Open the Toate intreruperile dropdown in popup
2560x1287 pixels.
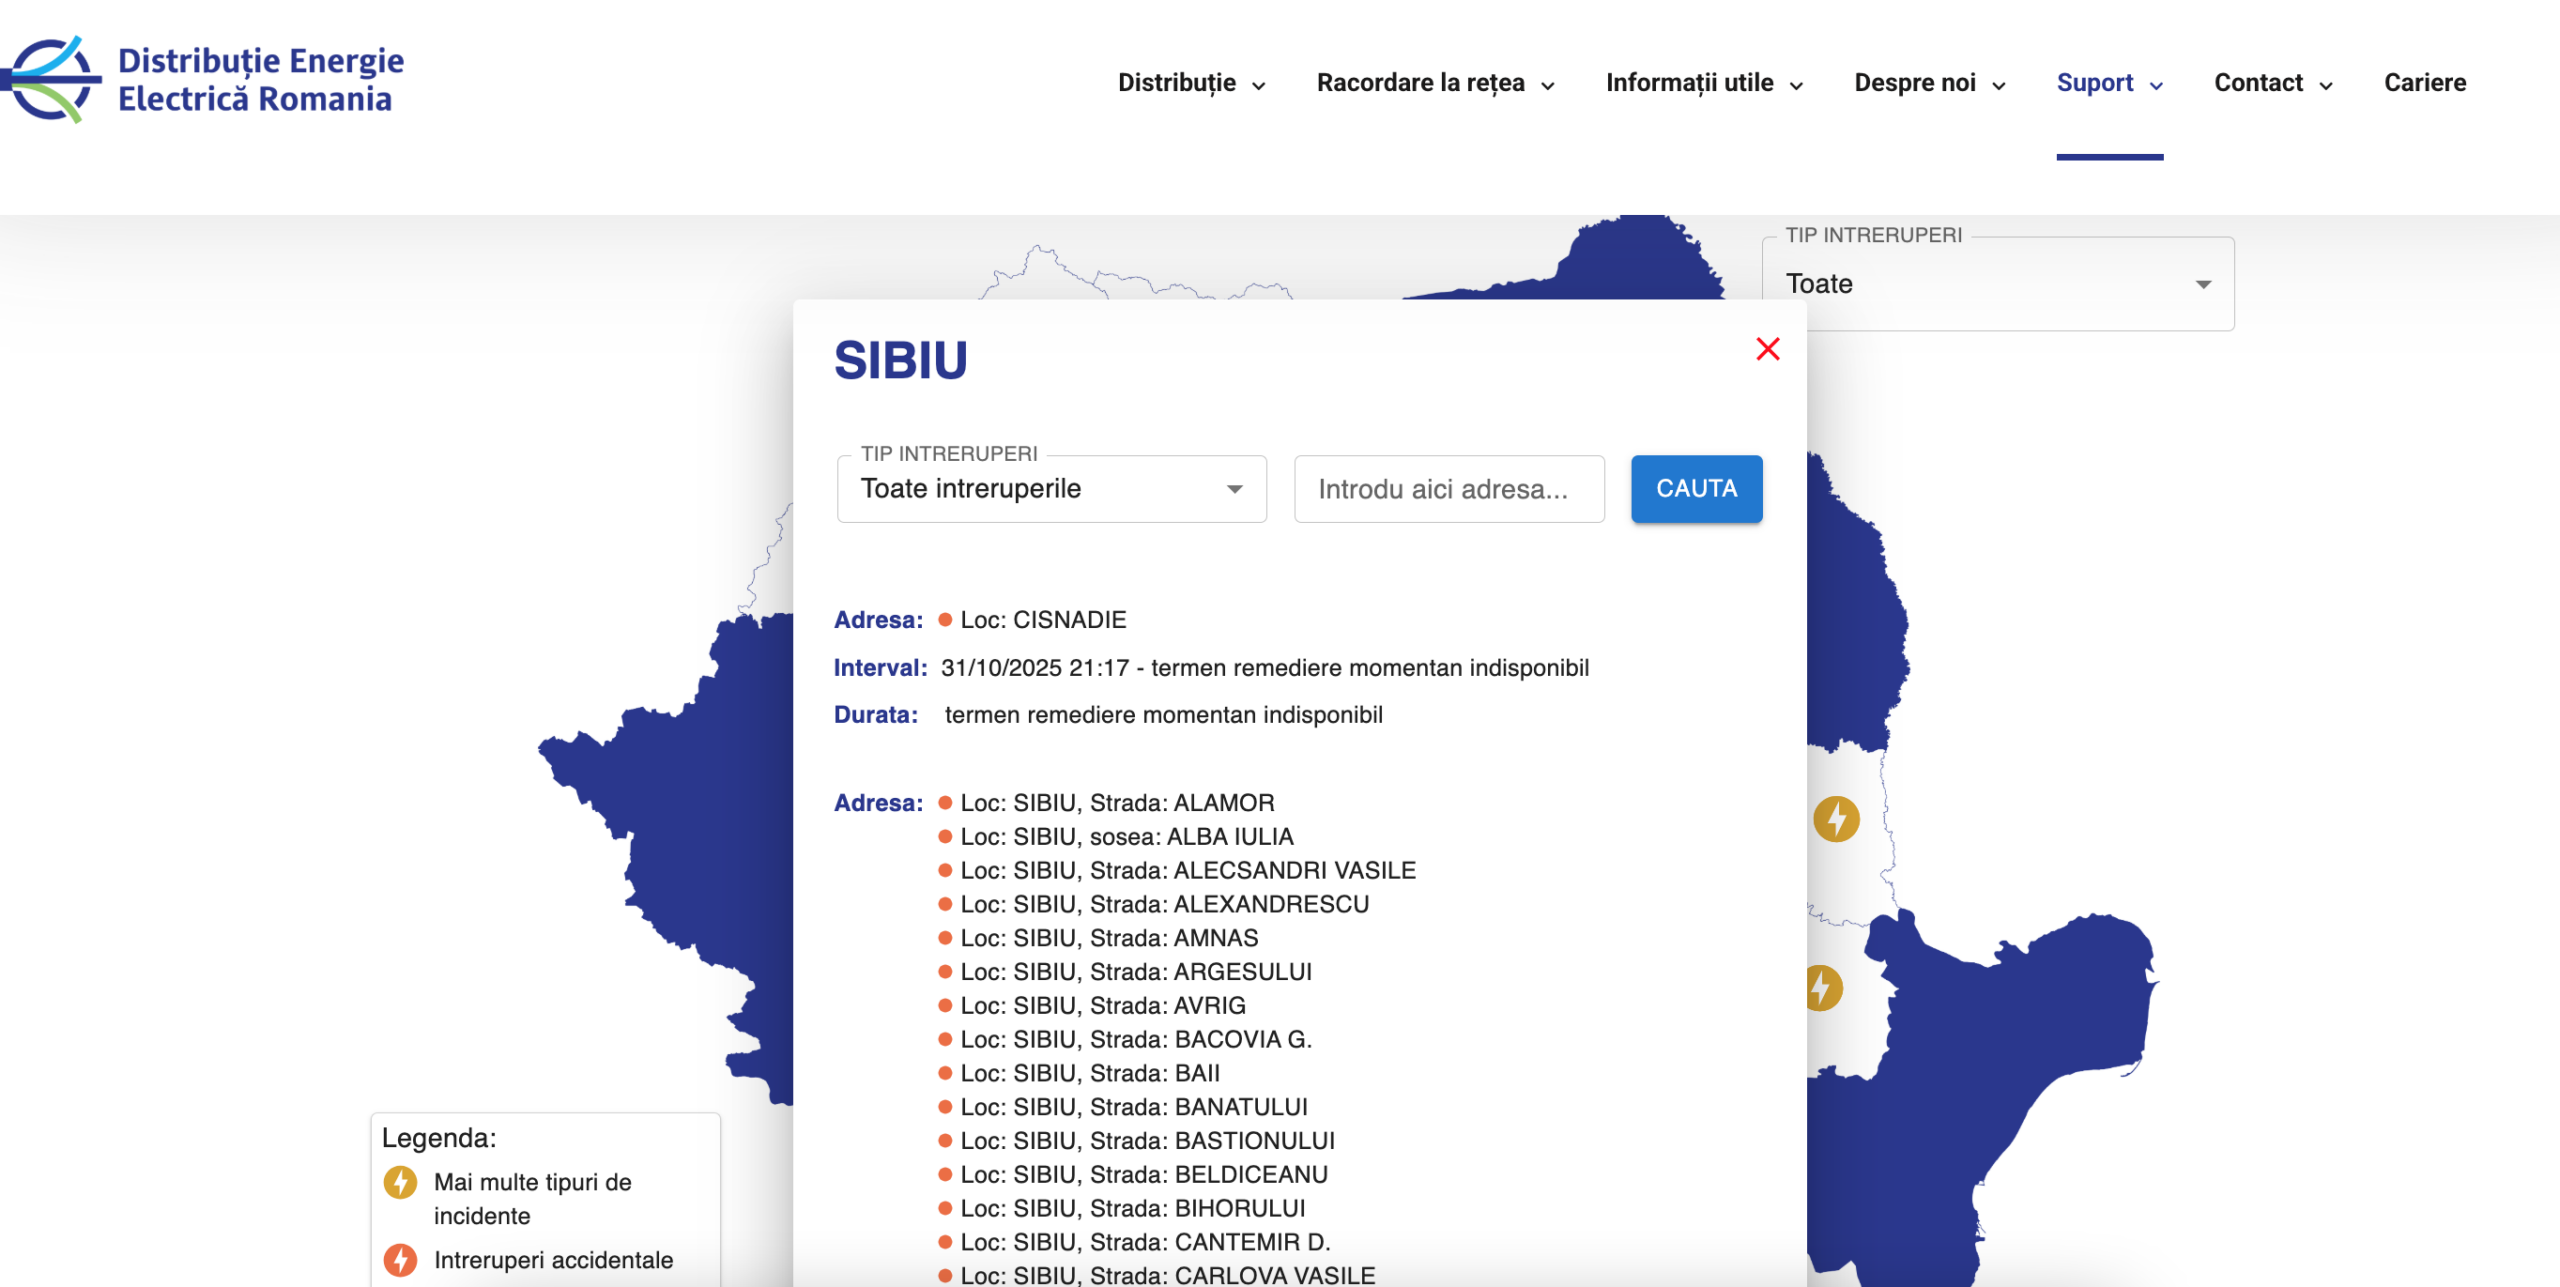pos(1051,489)
